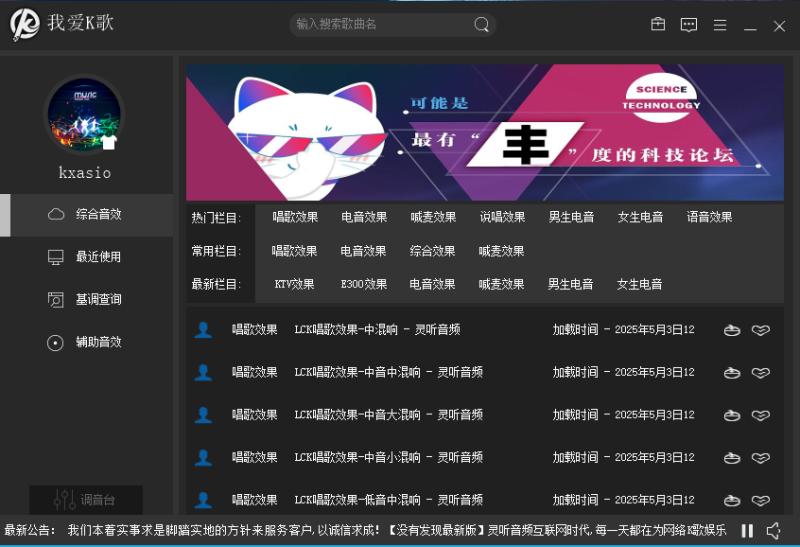The width and height of the screenshot is (800, 547).
Task: Open 辅助音效 in sidebar
Action: pyautogui.click(x=87, y=342)
